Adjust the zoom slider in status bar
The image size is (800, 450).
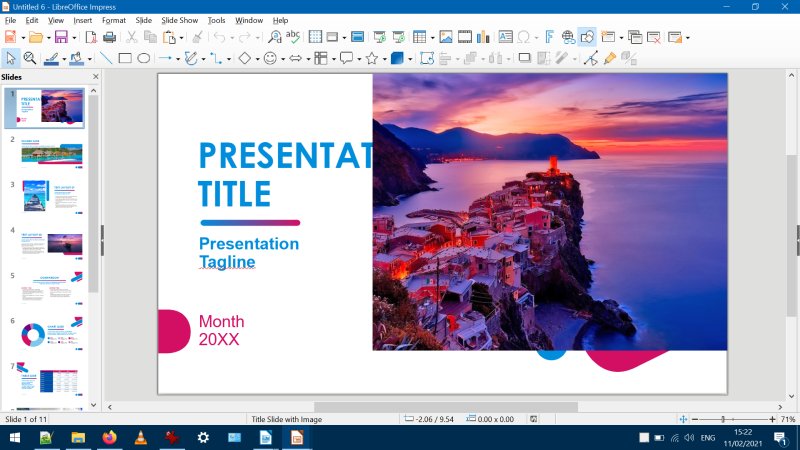[x=722, y=419]
